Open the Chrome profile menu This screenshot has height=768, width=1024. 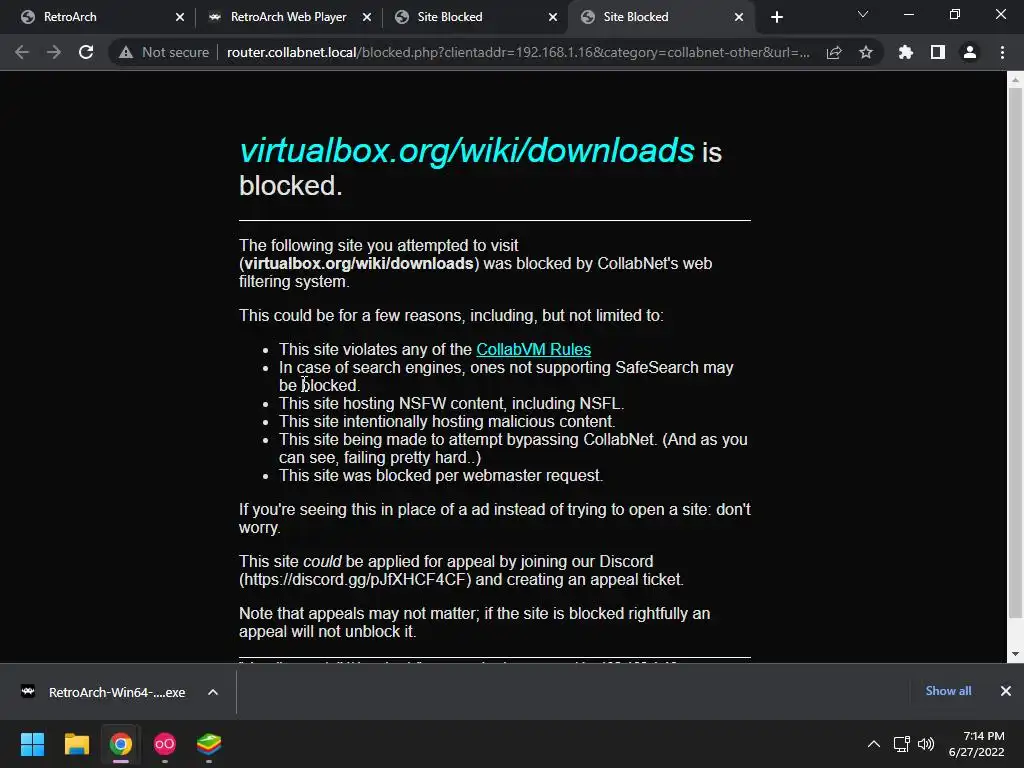tap(970, 52)
